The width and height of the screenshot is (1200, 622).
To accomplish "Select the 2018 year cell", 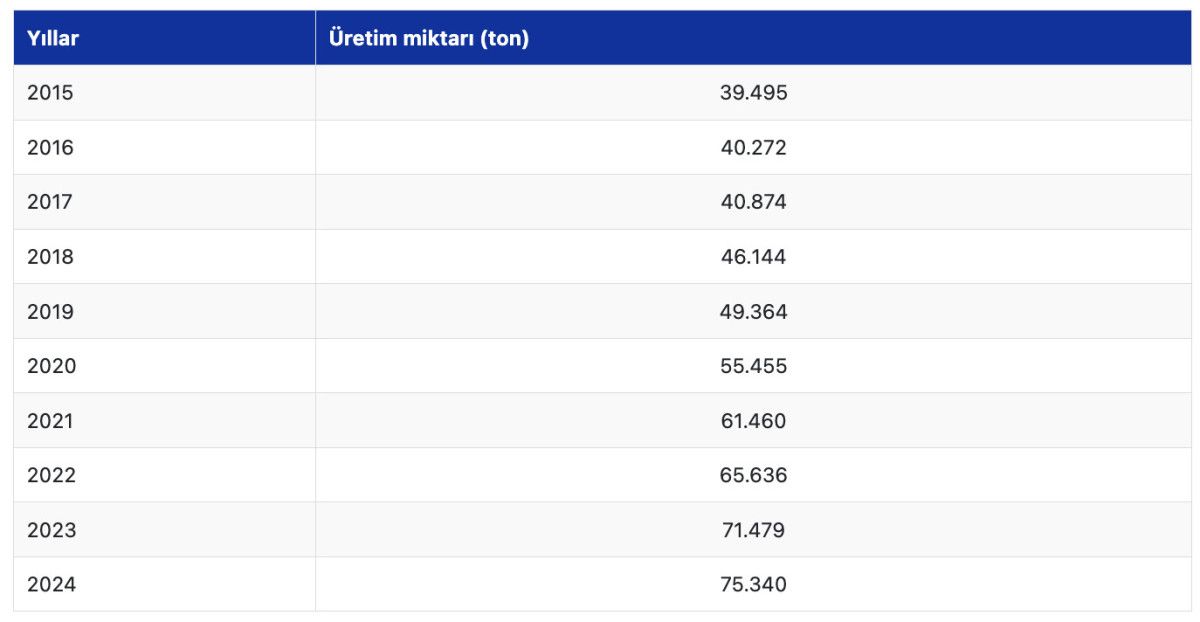I will point(51,257).
